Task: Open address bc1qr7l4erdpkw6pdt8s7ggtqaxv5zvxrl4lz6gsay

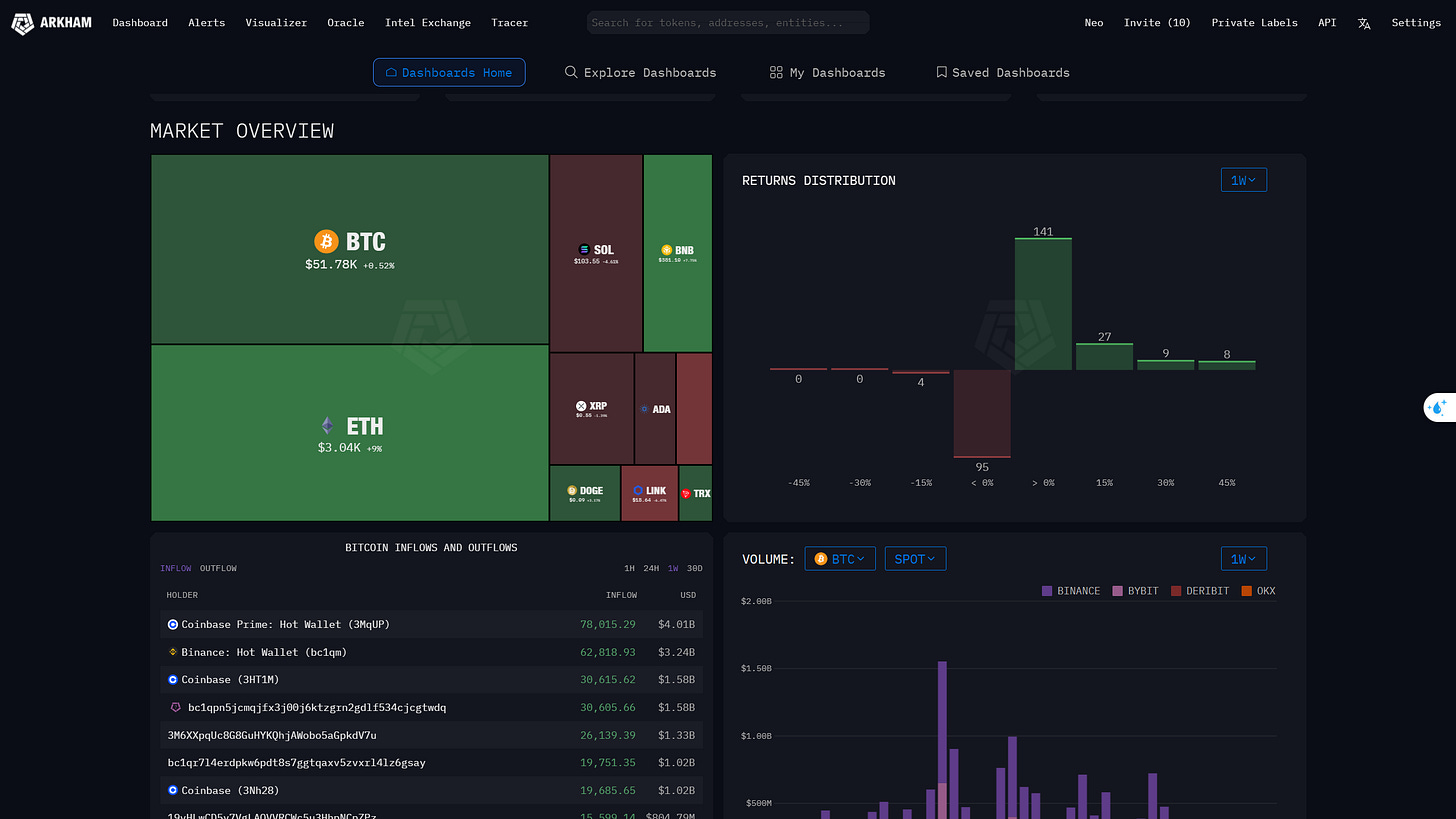Action: tap(296, 762)
